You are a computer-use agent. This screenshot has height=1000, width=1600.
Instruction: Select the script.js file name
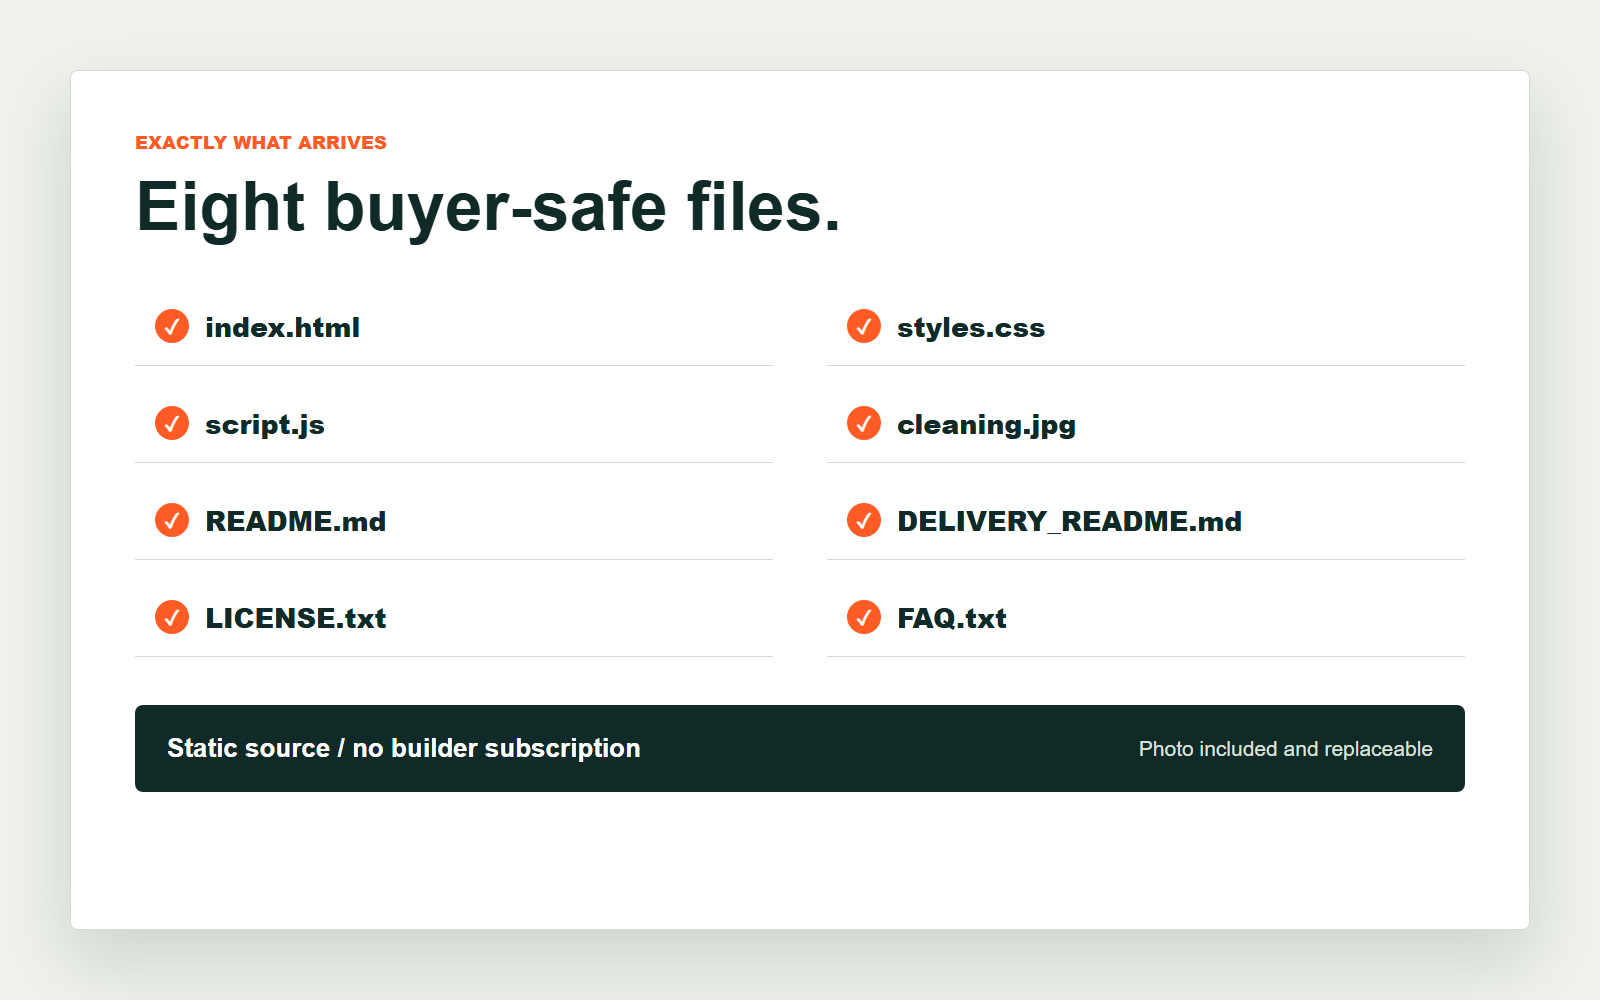click(x=265, y=425)
